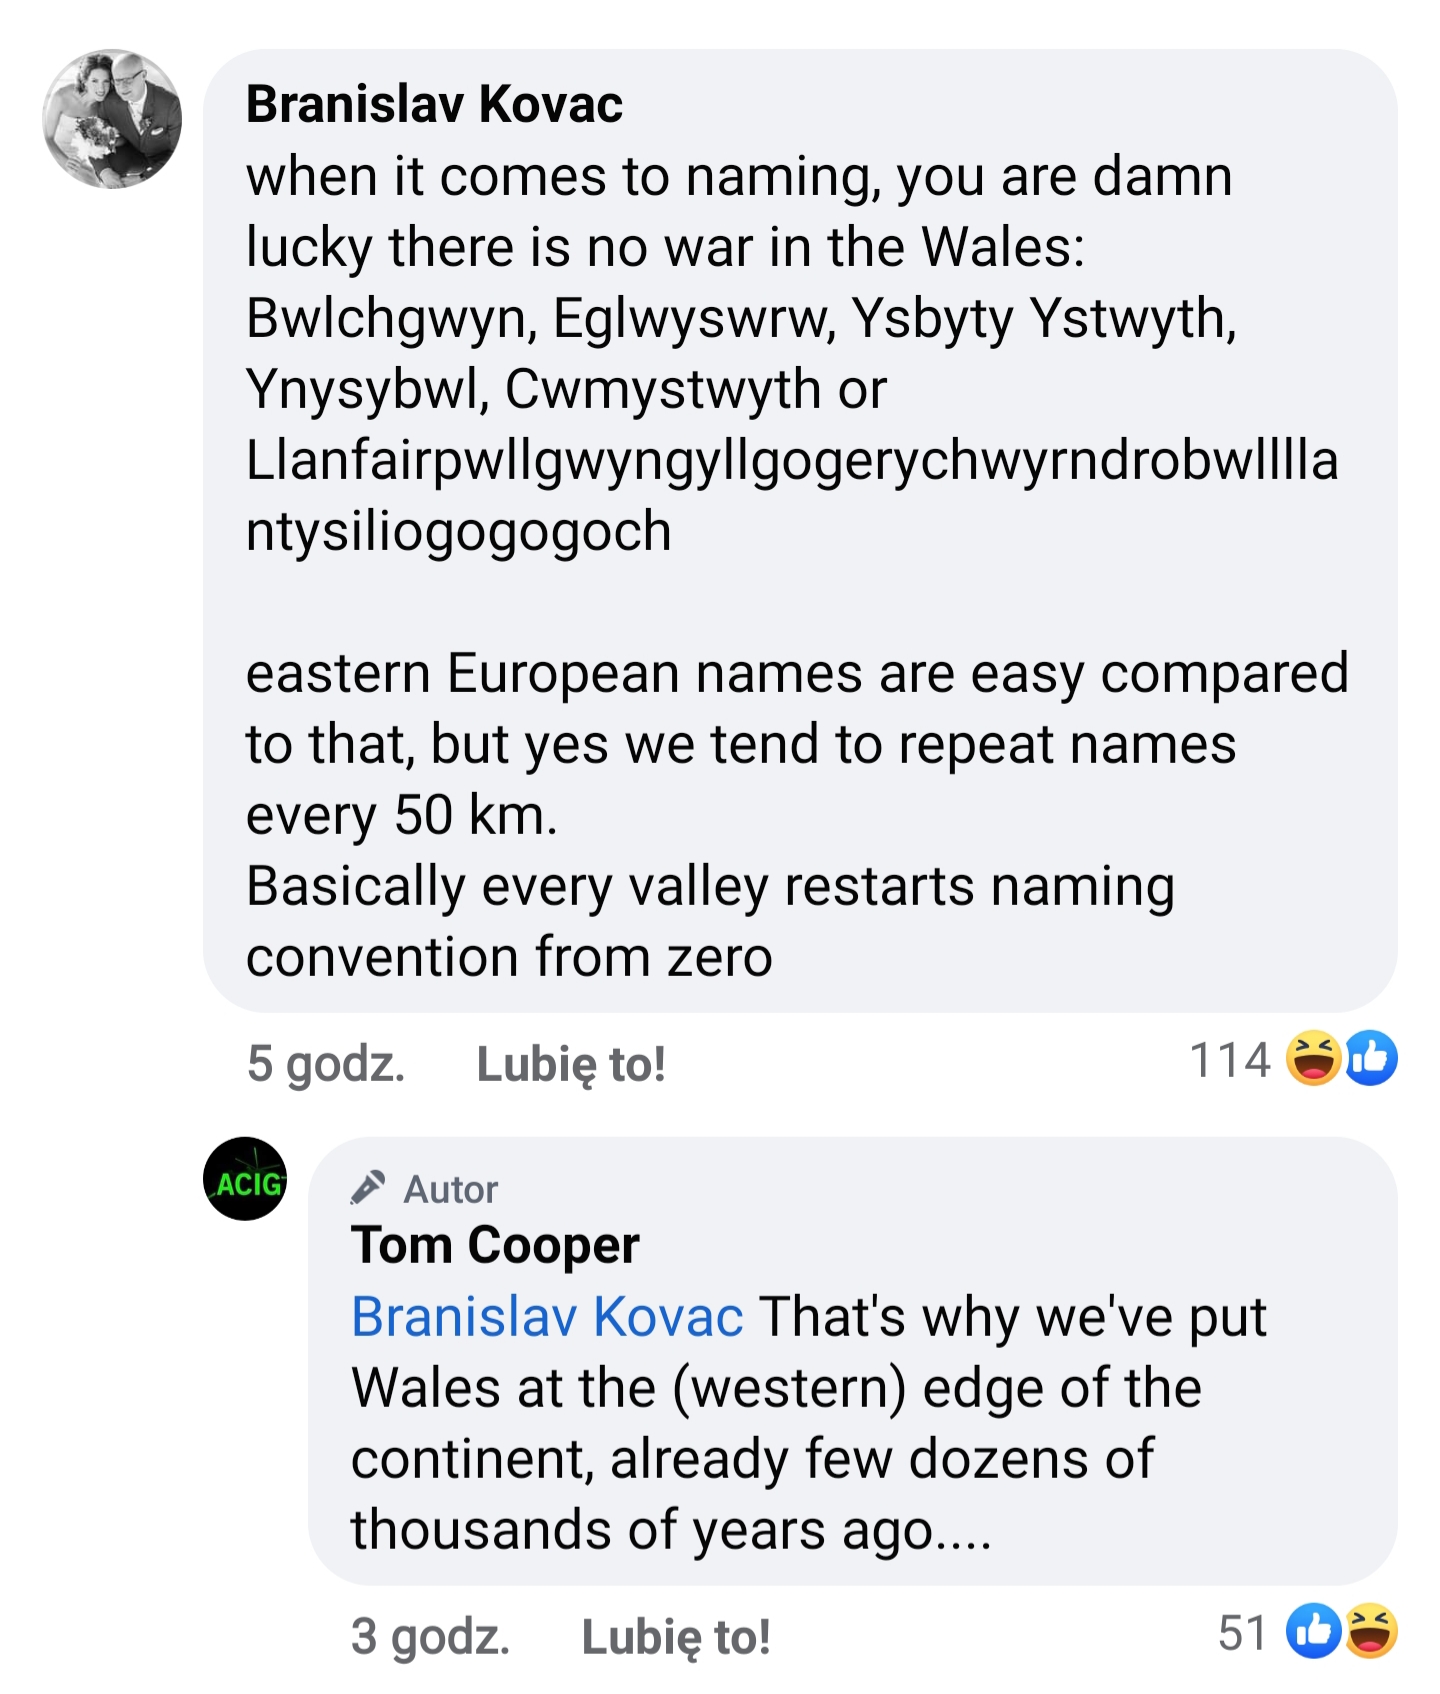Click the "Autor" label above Tom Cooper

(x=450, y=1189)
